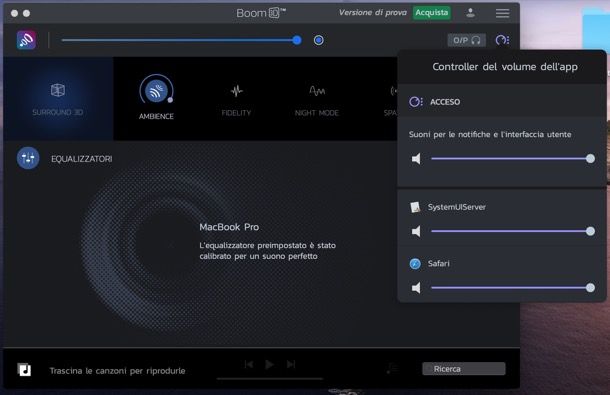Click the close window dot
The height and width of the screenshot is (395, 610).
[x=14, y=13]
